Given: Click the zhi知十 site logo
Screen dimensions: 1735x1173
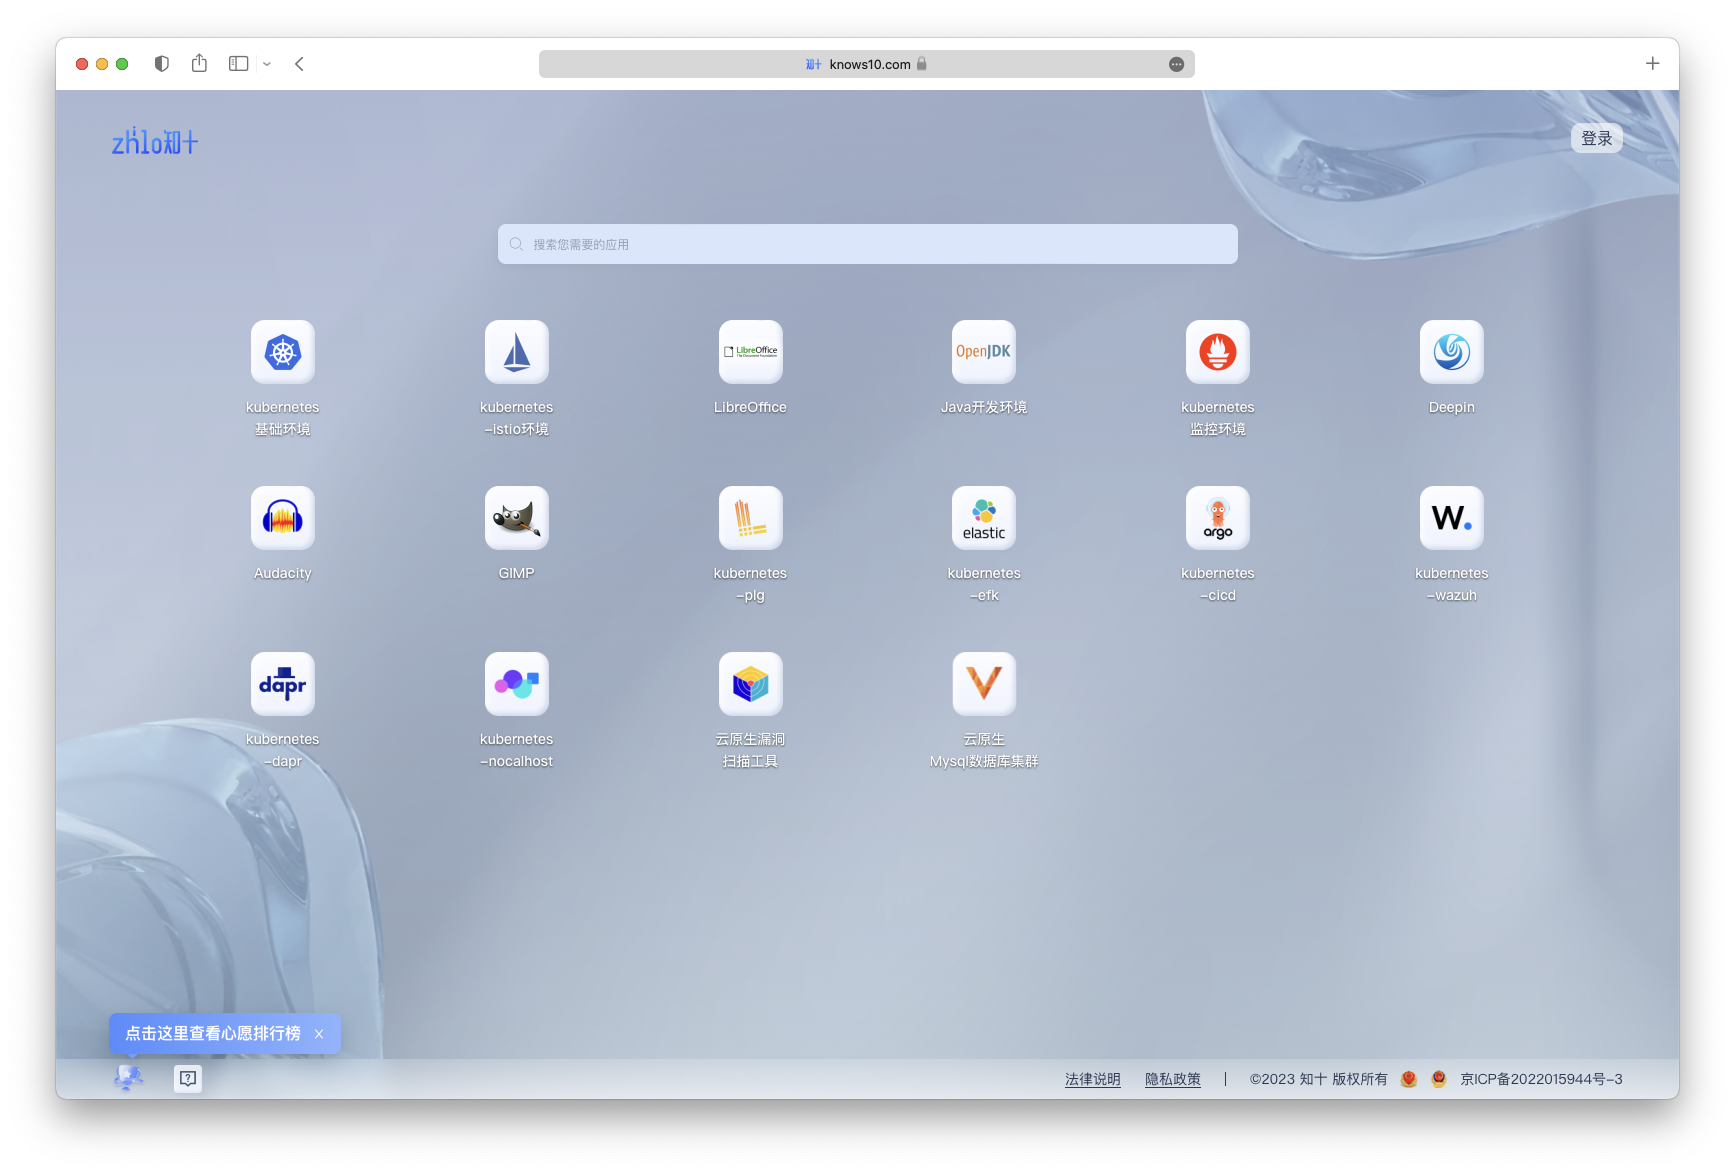Looking at the screenshot, I should [155, 142].
